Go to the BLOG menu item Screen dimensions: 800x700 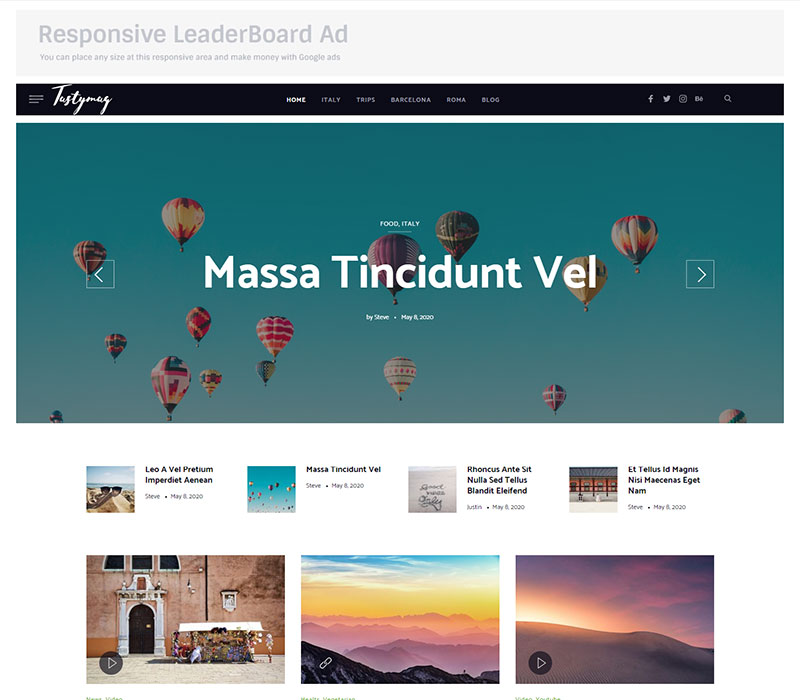[x=490, y=99]
